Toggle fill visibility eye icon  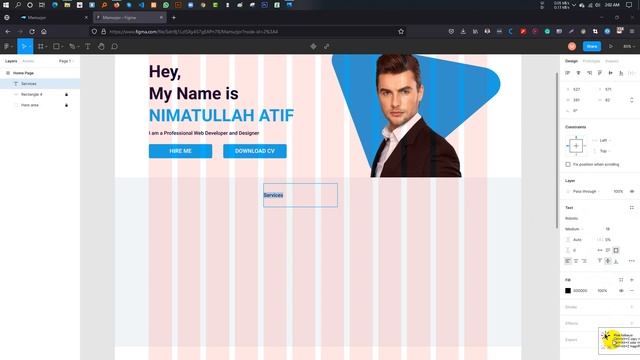[621, 291]
